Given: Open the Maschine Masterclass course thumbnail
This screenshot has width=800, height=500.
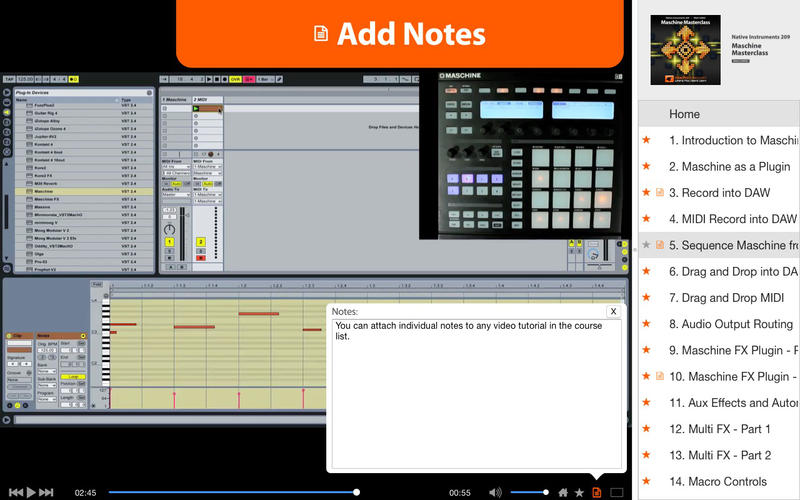Looking at the screenshot, I should coord(685,49).
